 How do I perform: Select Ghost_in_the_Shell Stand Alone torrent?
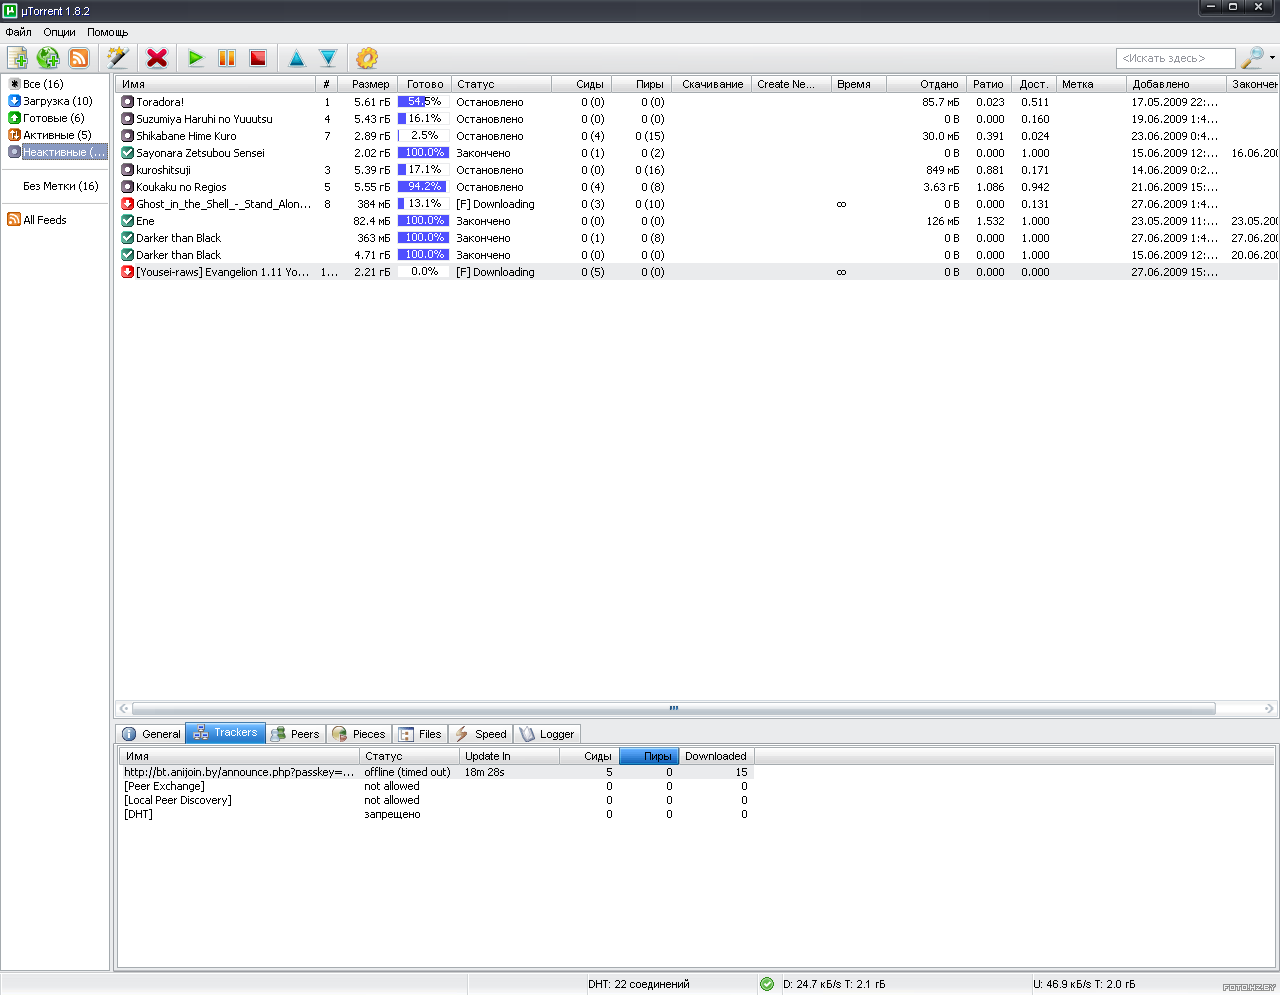[x=696, y=204]
